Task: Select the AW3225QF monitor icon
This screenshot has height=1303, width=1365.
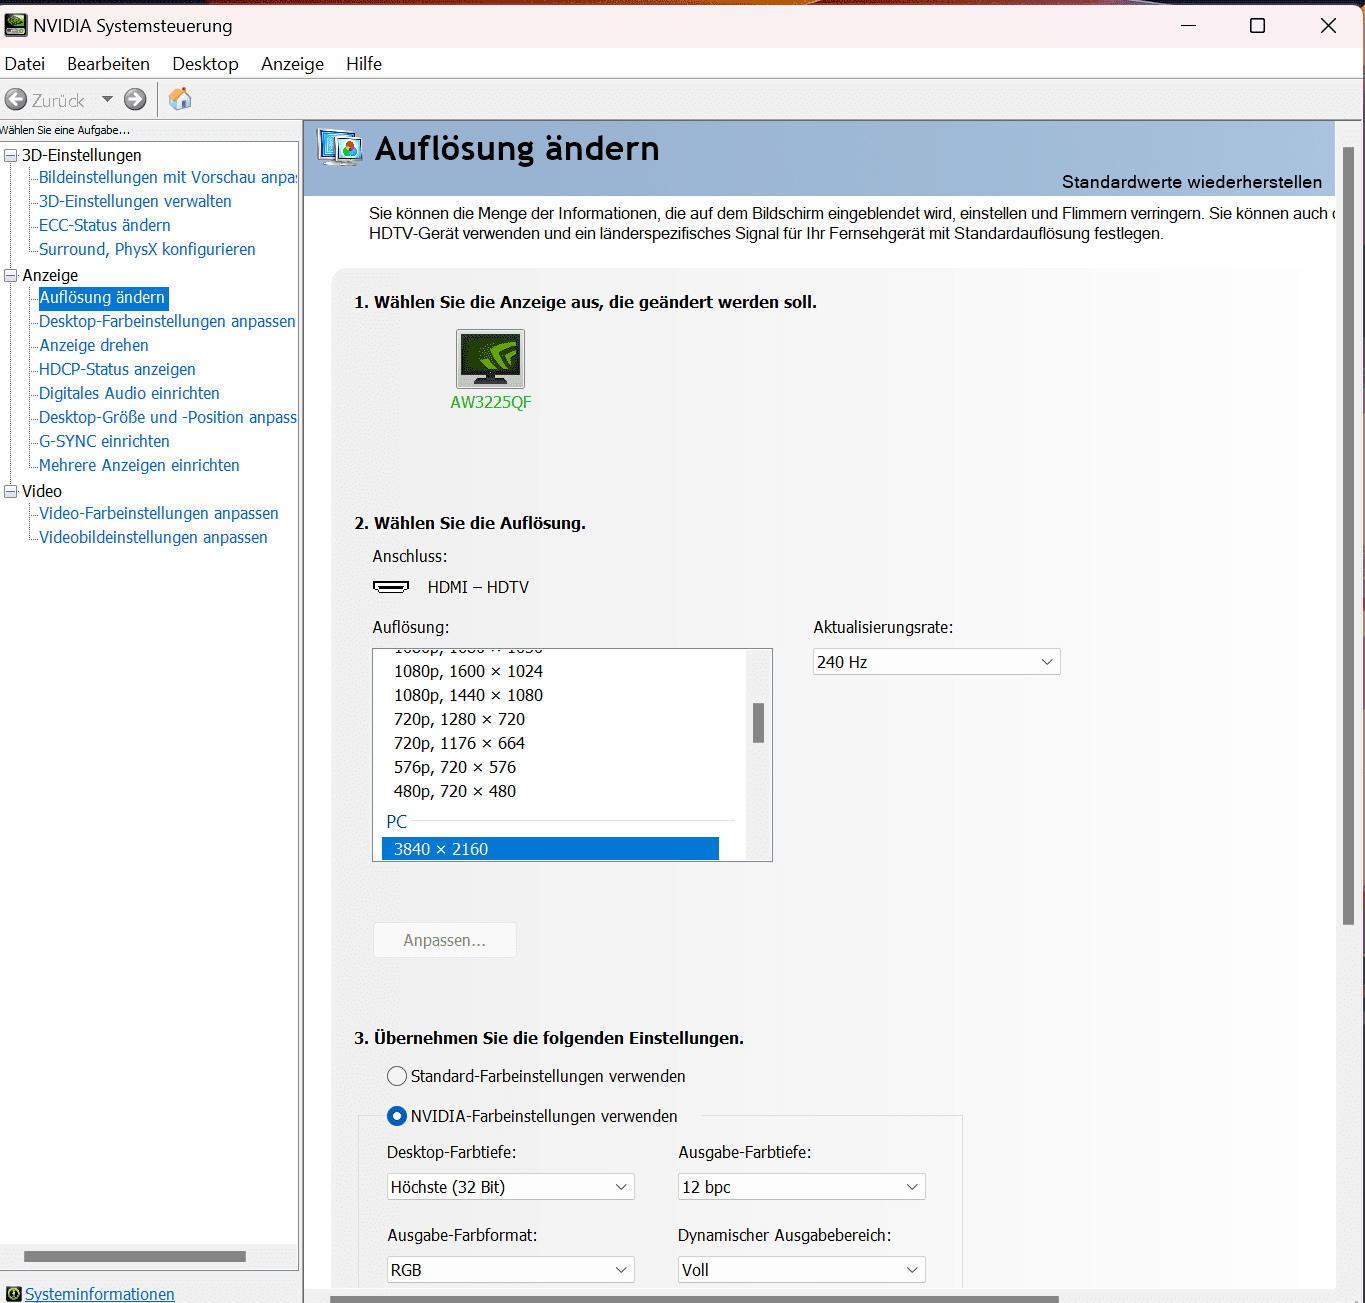Action: (x=490, y=359)
